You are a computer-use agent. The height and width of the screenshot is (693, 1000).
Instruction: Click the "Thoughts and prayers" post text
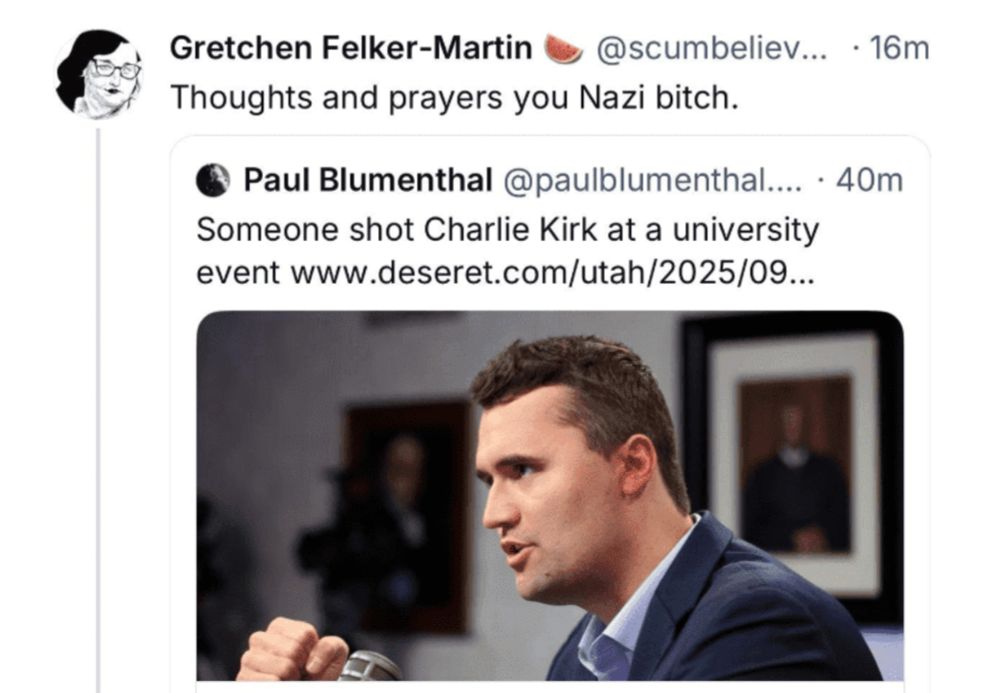click(453, 98)
